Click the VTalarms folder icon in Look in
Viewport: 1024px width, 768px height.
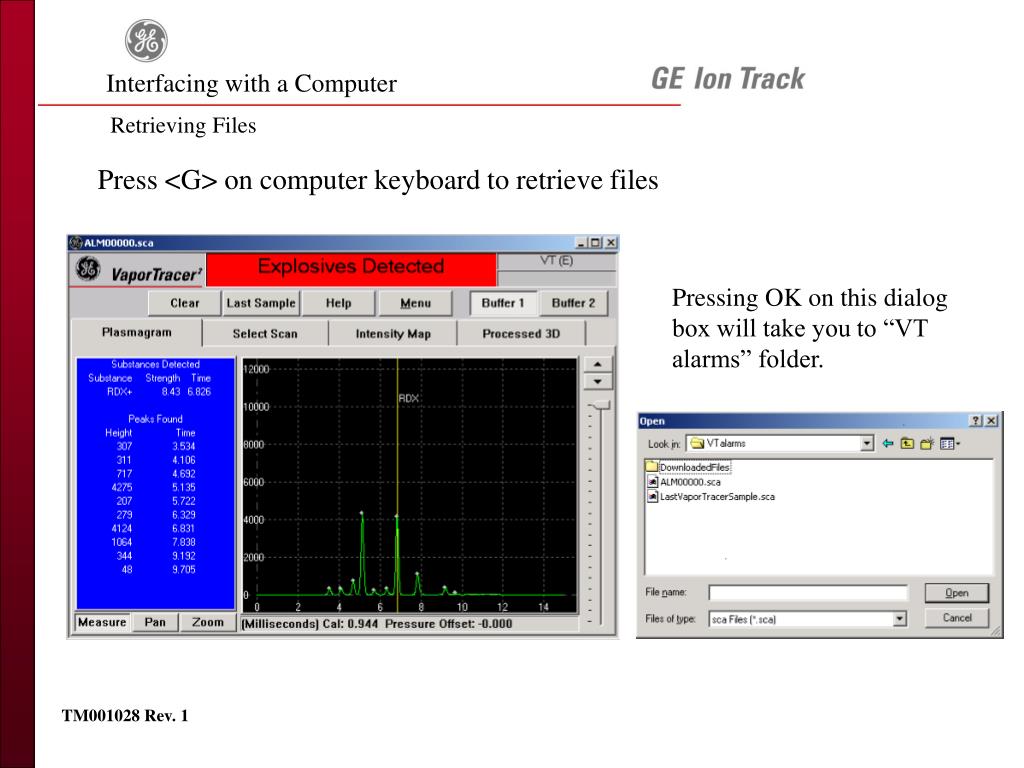[697, 443]
